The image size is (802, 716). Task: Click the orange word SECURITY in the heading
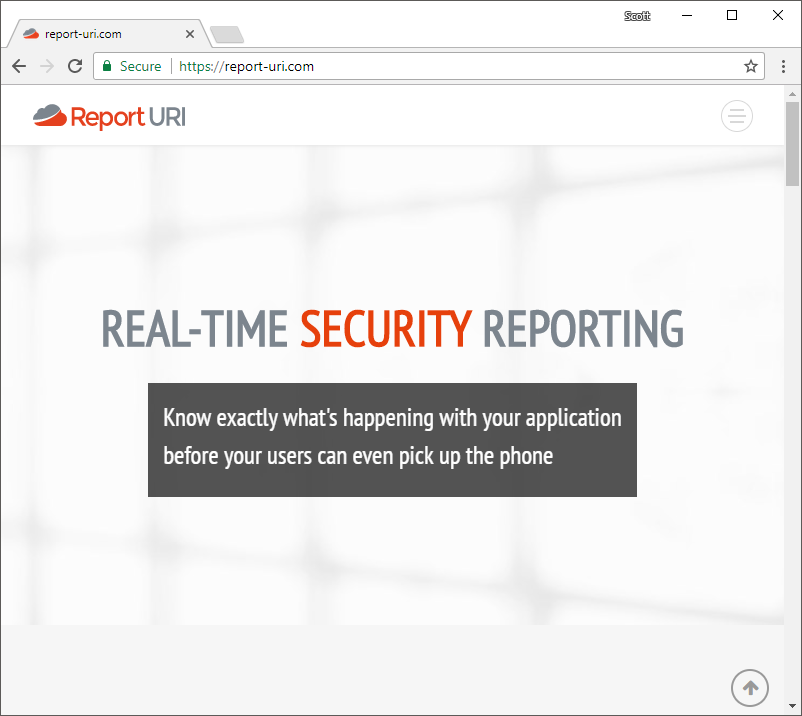coord(386,329)
